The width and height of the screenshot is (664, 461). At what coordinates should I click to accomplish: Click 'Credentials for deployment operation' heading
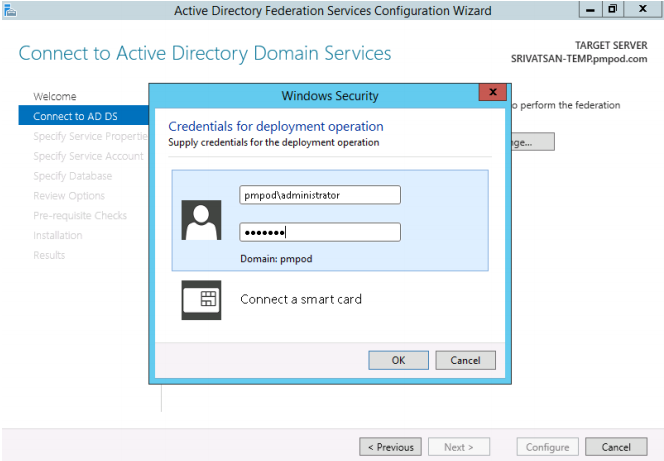(276, 126)
